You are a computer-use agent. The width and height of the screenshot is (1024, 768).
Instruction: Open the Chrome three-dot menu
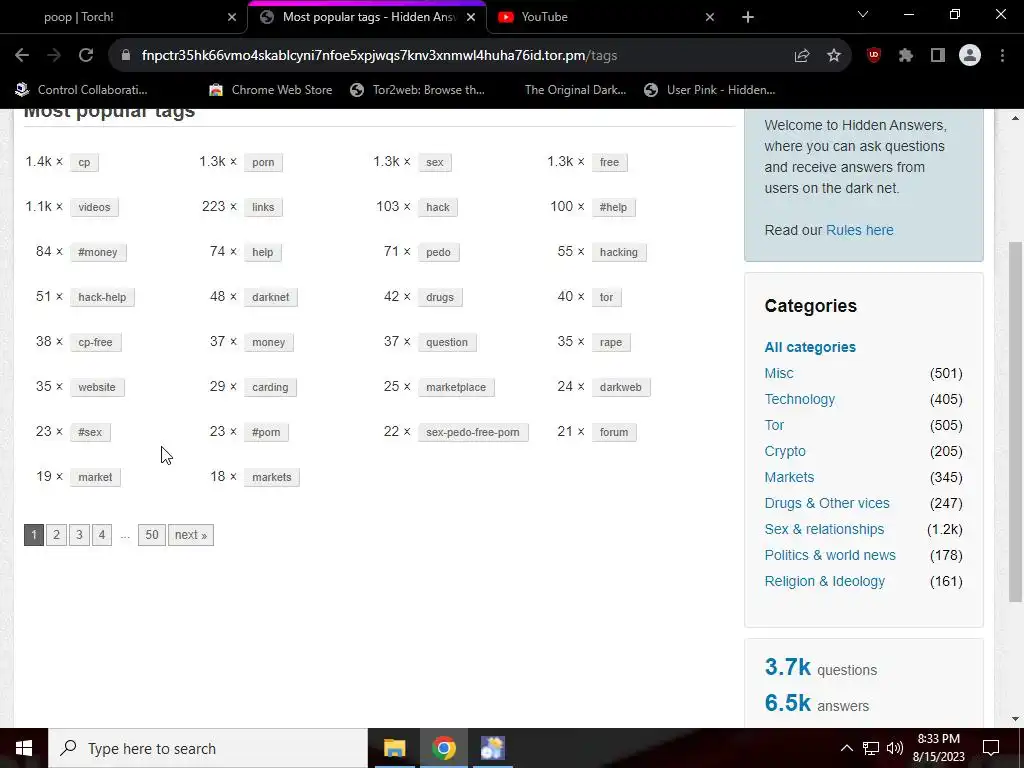tap(1002, 56)
